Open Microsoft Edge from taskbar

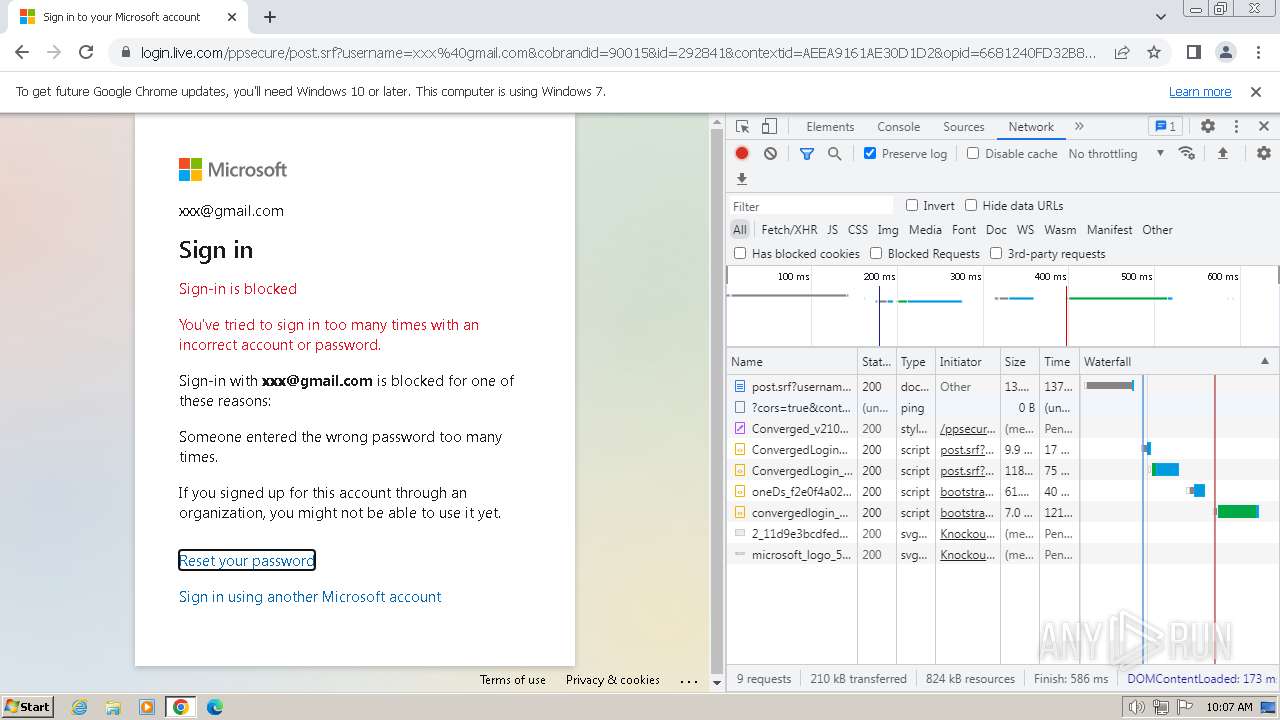pos(214,707)
